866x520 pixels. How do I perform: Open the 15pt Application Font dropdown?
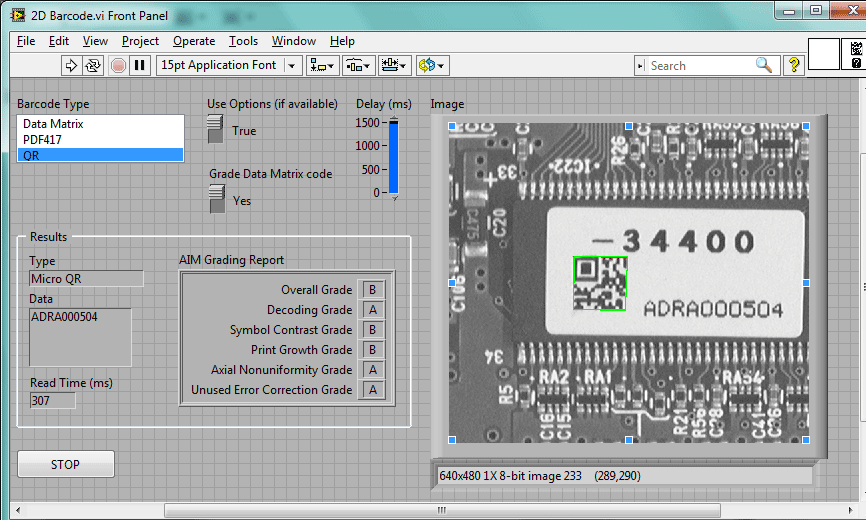coord(229,65)
